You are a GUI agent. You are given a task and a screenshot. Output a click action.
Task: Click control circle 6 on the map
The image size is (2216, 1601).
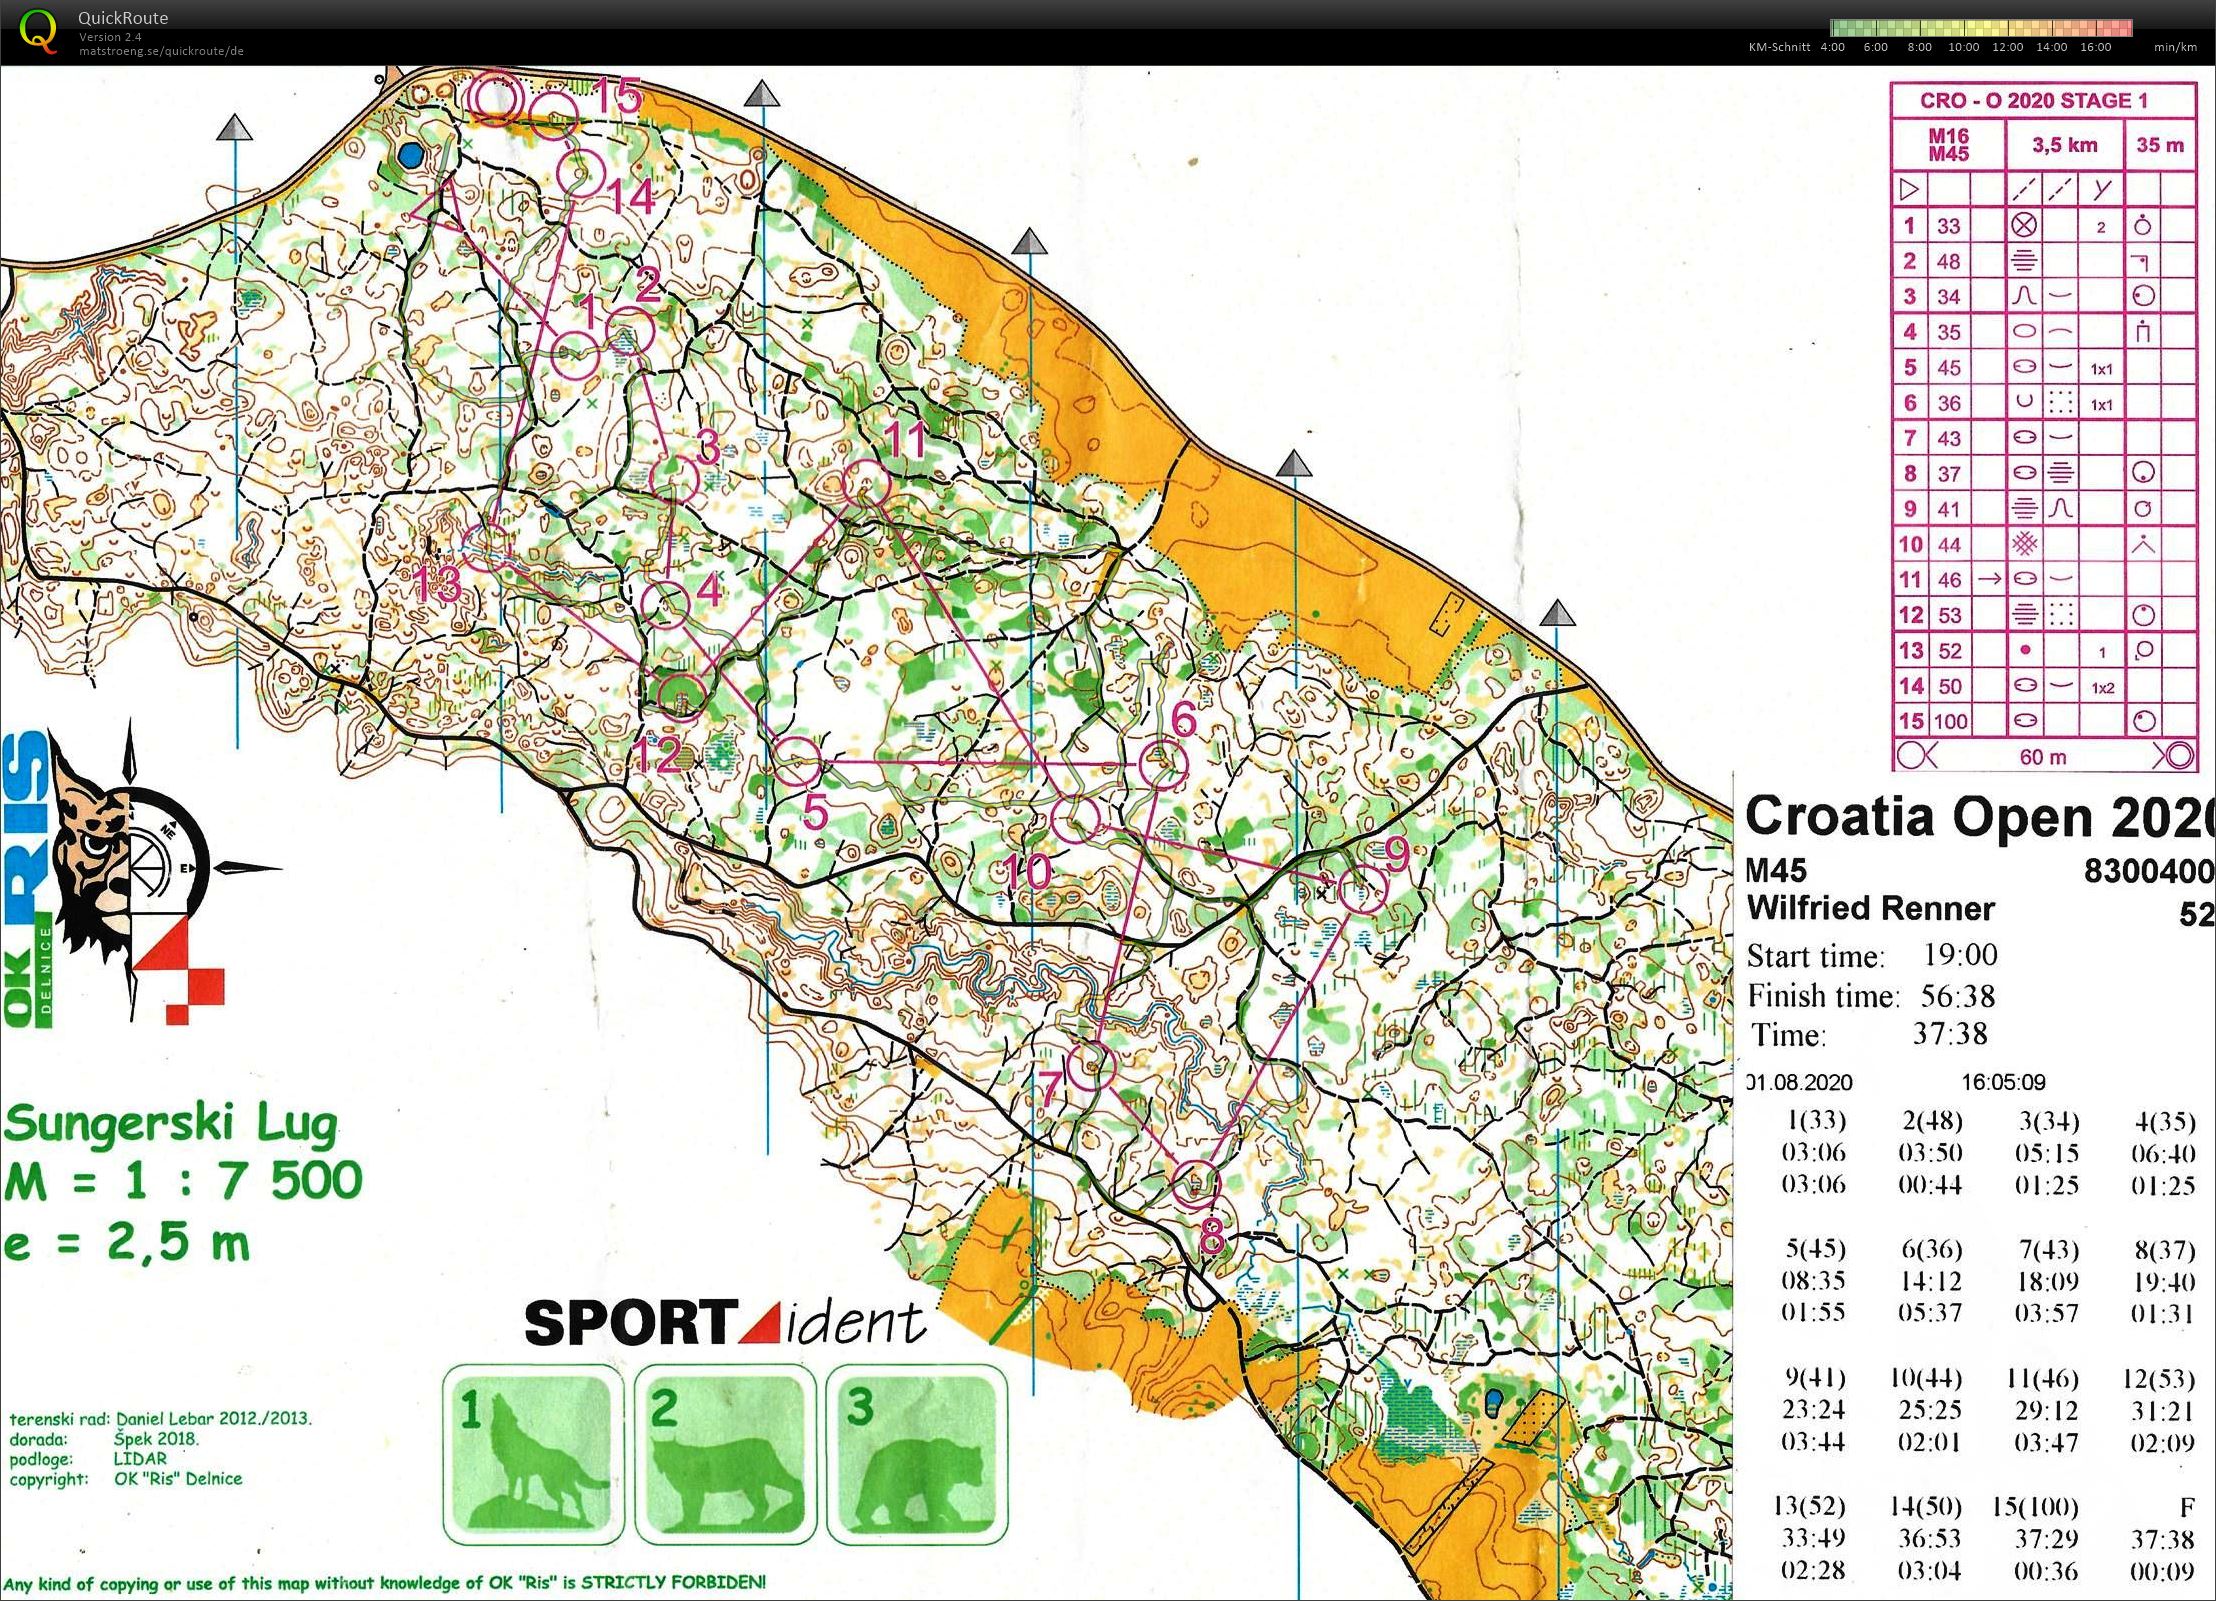click(x=1163, y=765)
